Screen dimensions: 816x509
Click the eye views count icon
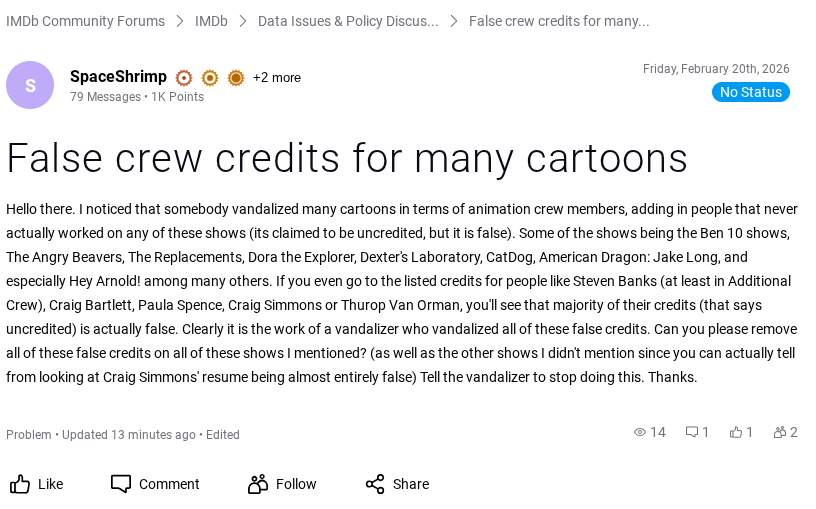pyautogui.click(x=640, y=432)
